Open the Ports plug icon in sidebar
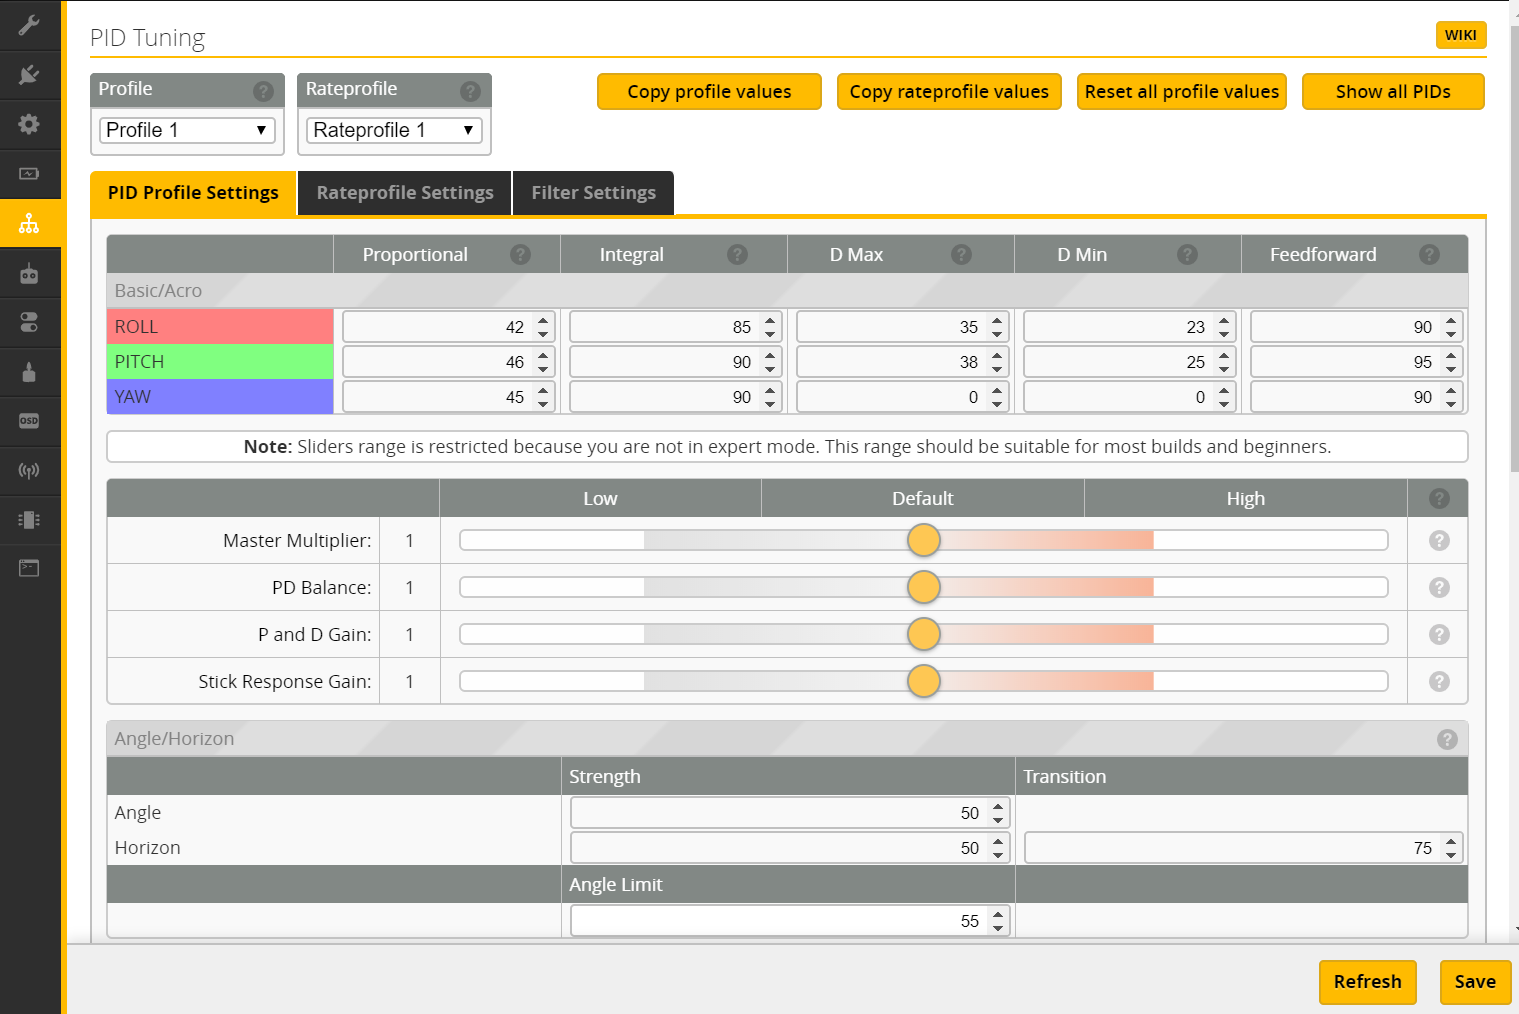1519x1014 pixels. 29,74
